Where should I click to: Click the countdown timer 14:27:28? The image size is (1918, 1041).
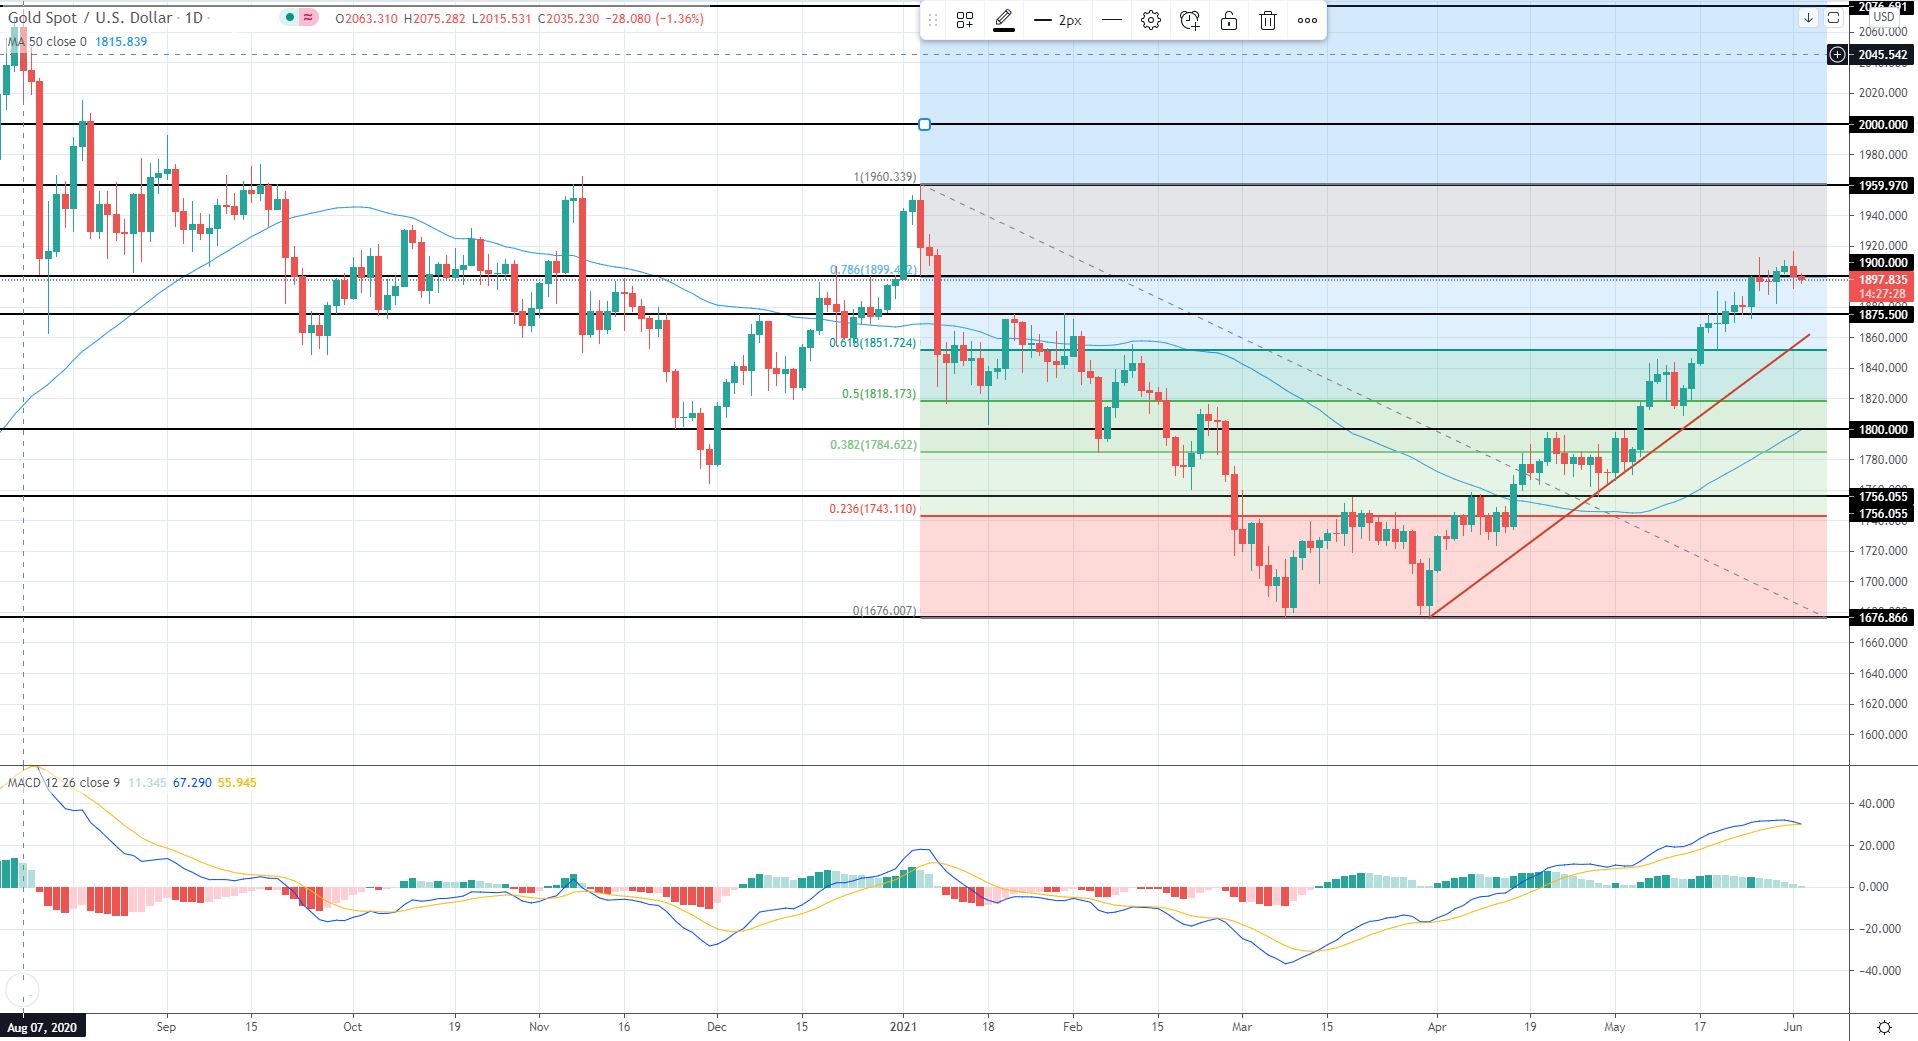pyautogui.click(x=1882, y=294)
